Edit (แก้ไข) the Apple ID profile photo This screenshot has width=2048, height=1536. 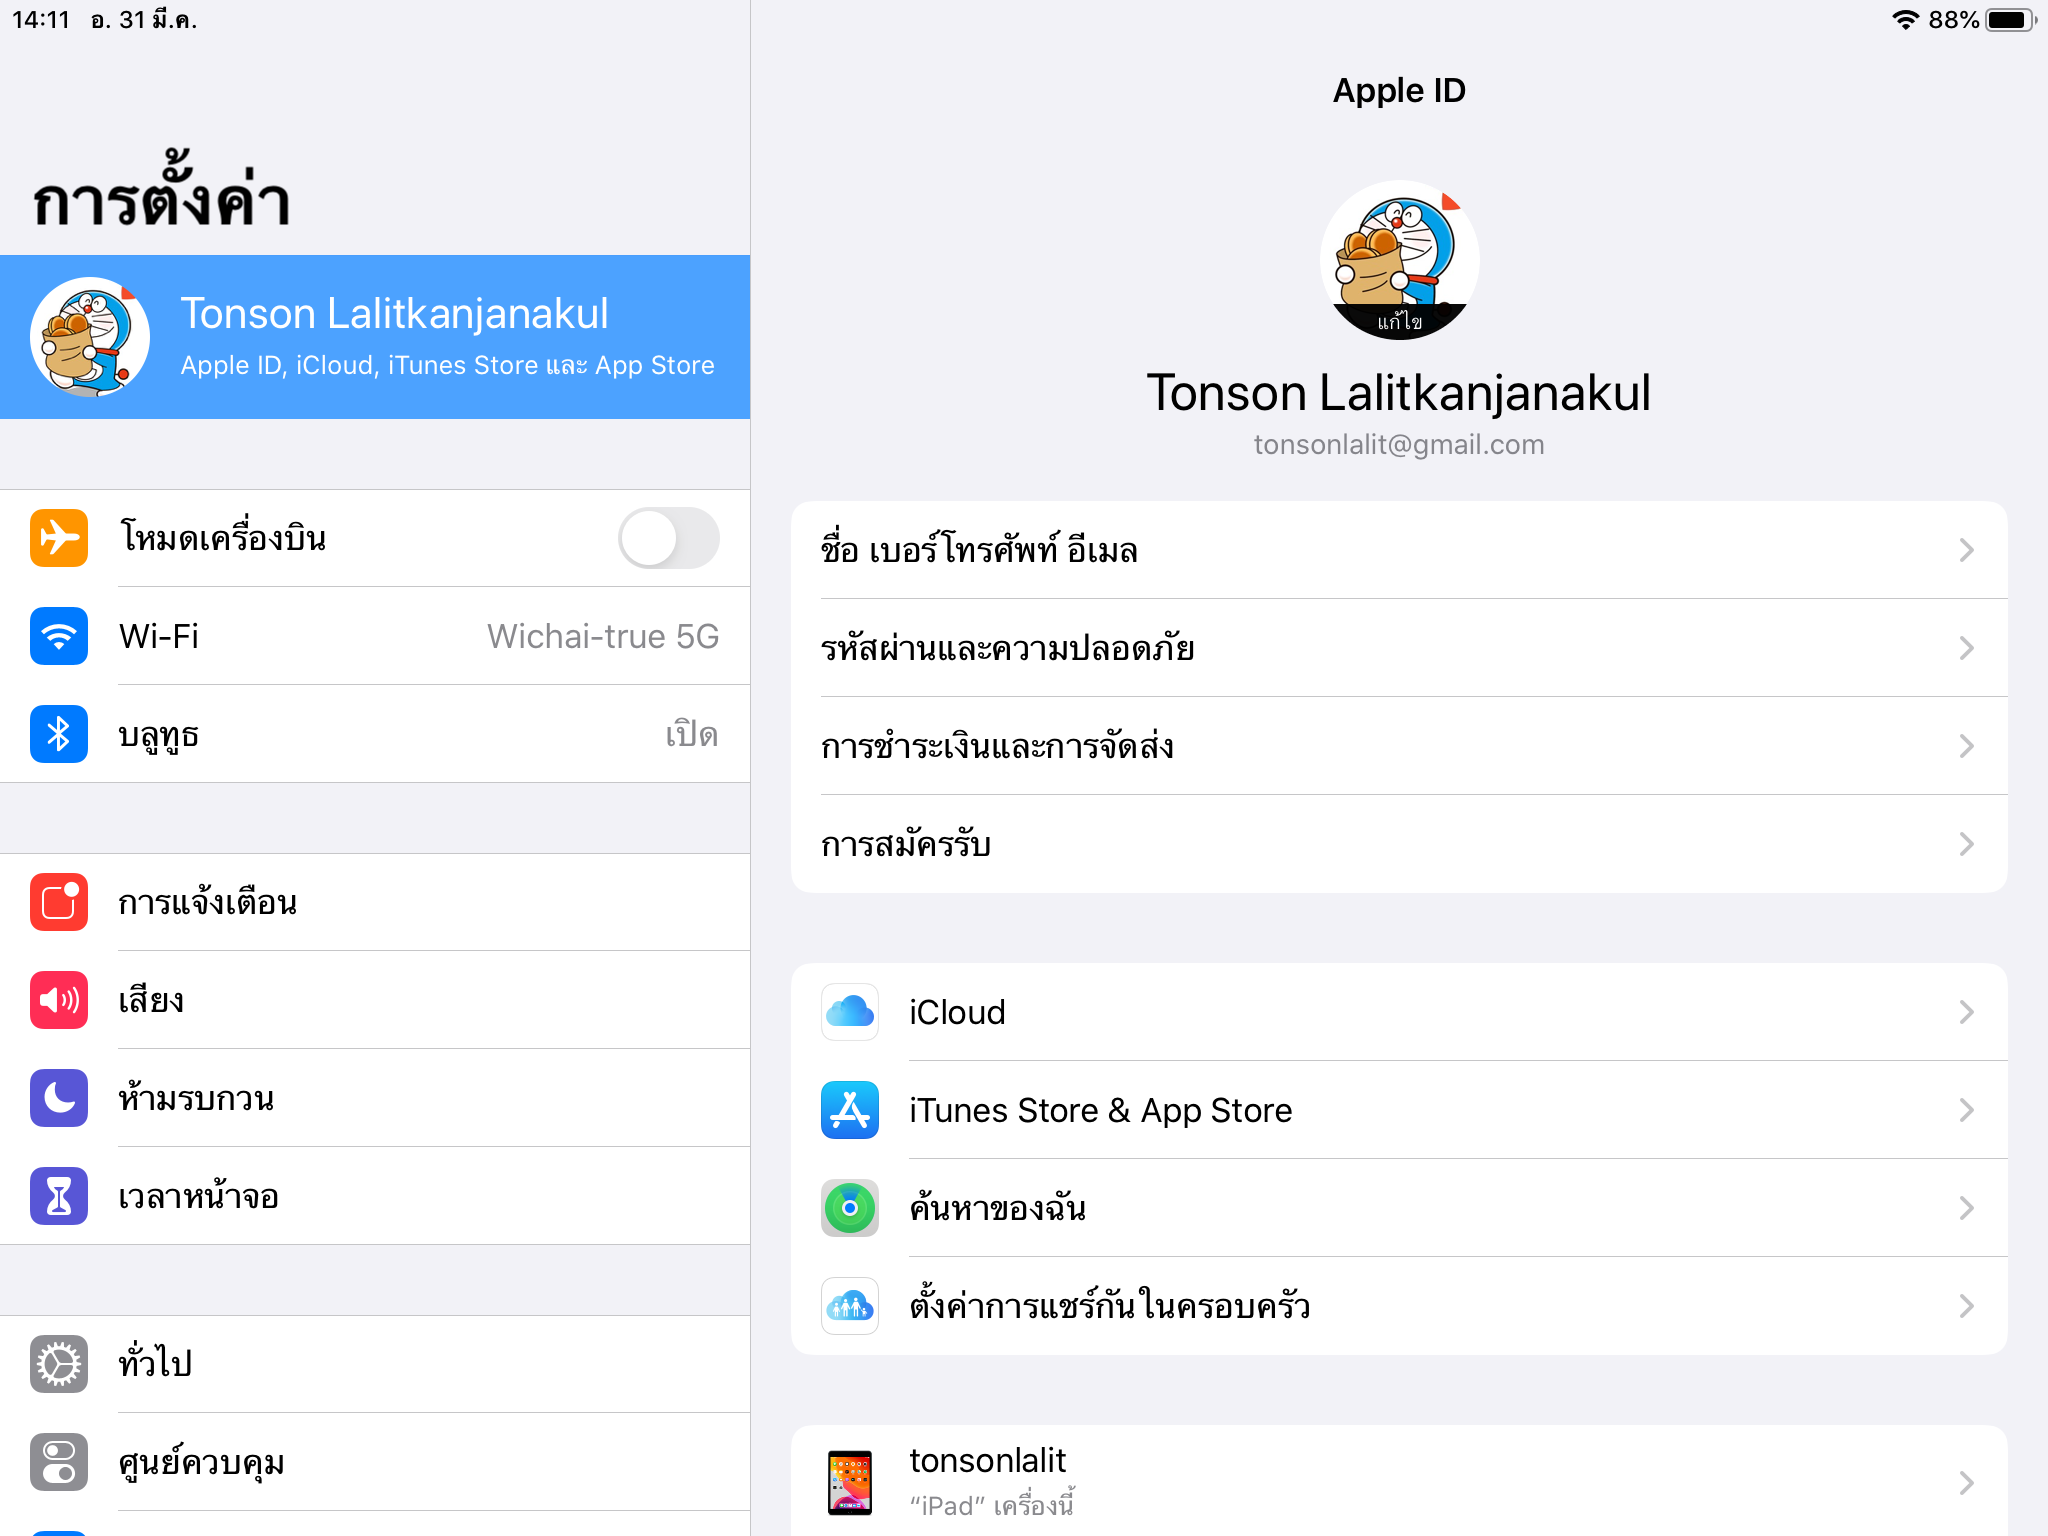point(1399,321)
